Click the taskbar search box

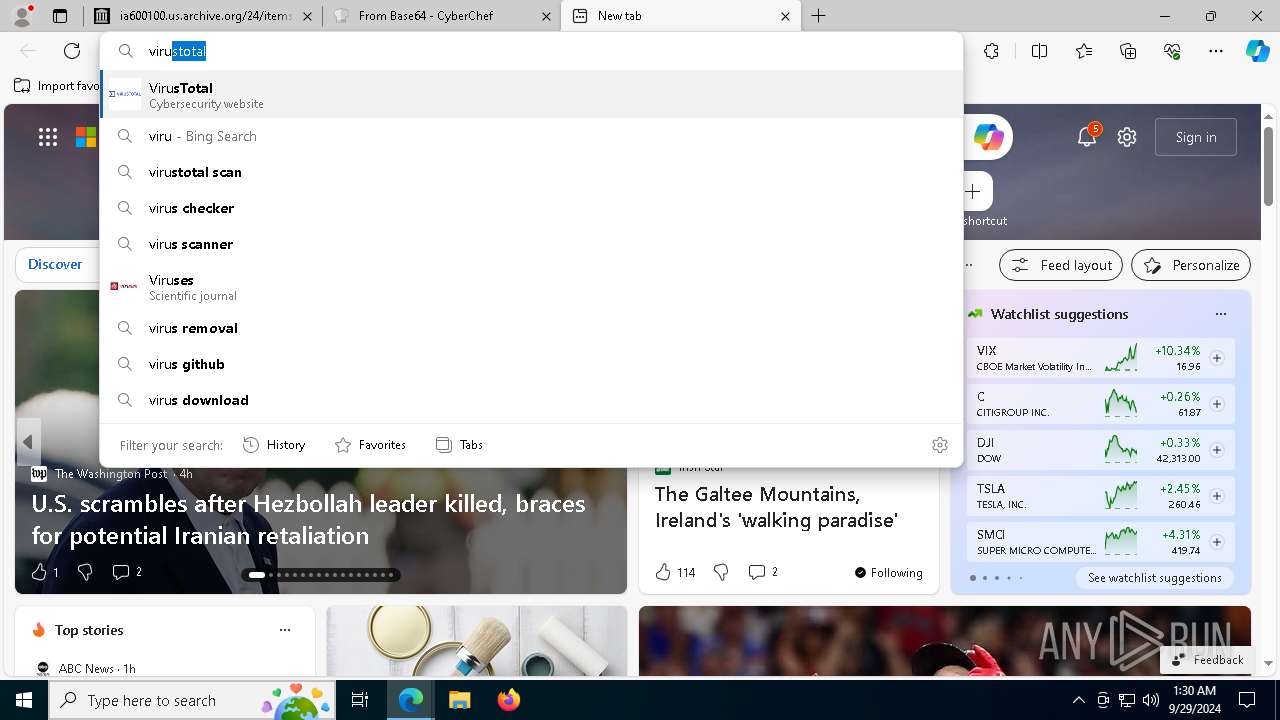193,700
